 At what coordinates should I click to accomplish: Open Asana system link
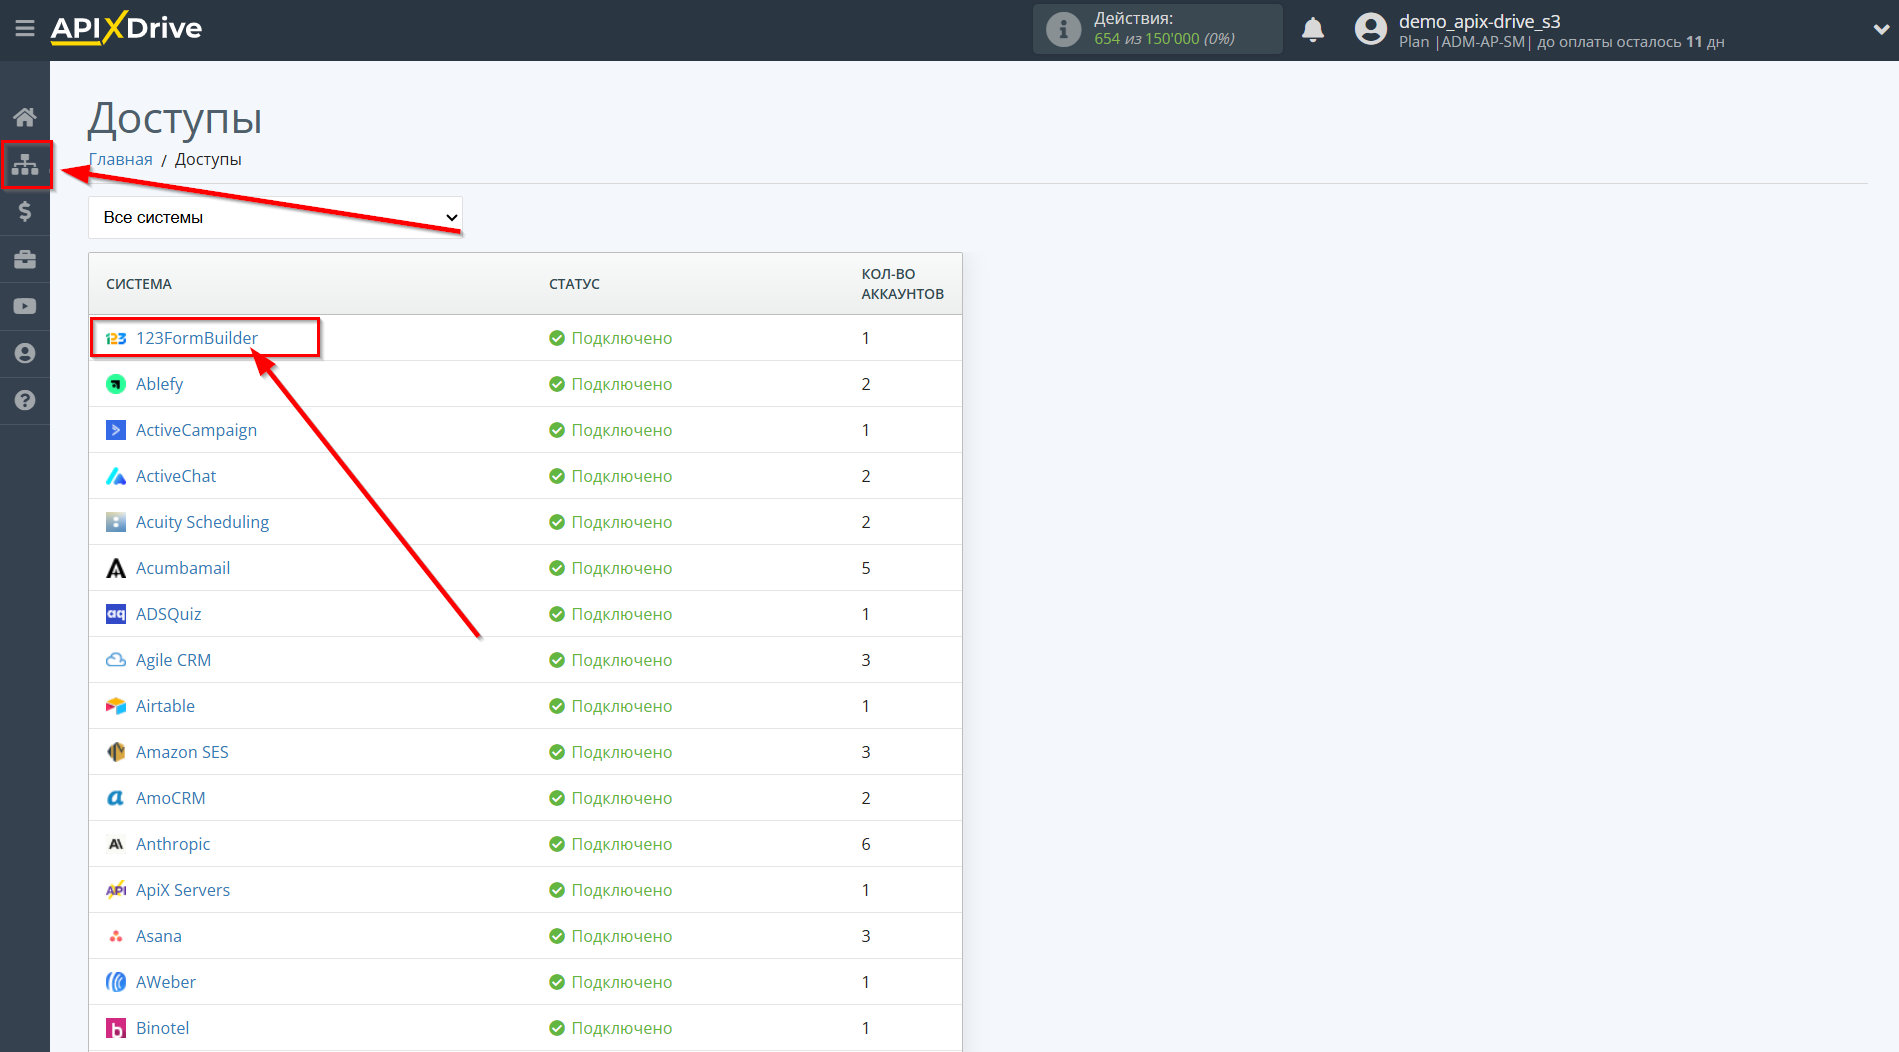click(159, 936)
